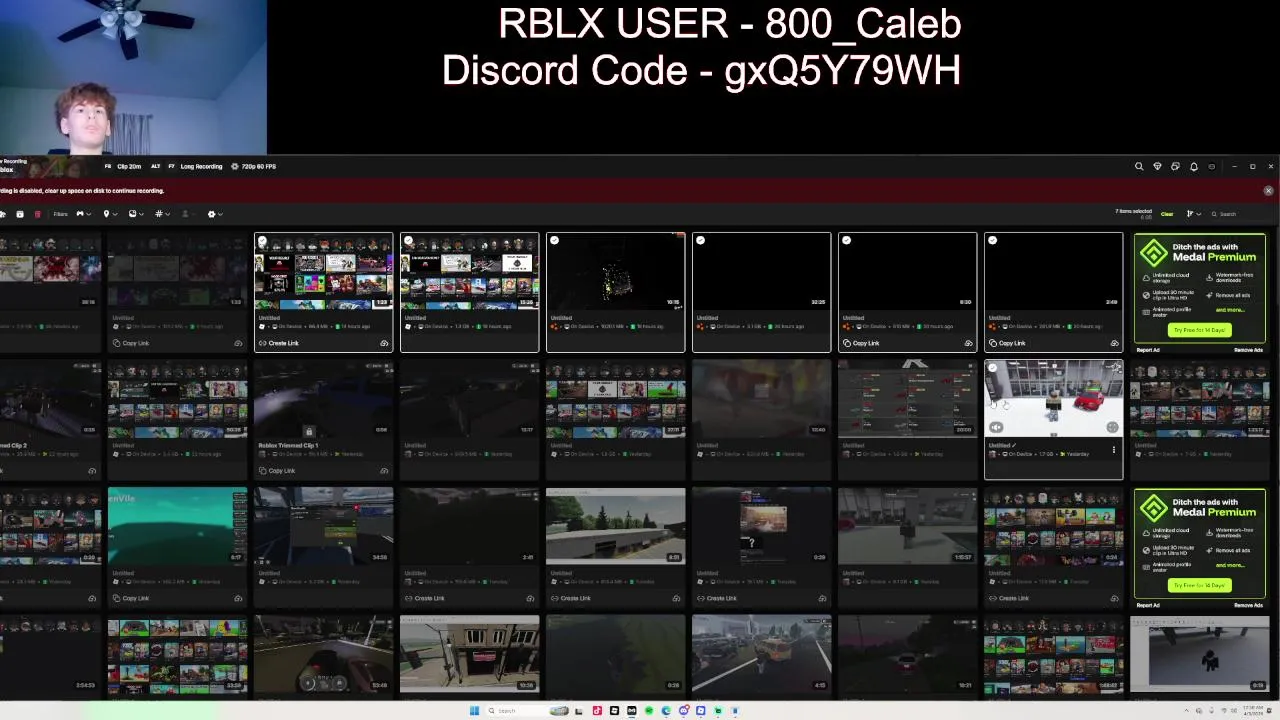Clear the 7 selected items
Image resolution: width=1280 pixels, height=720 pixels.
pyautogui.click(x=1167, y=214)
